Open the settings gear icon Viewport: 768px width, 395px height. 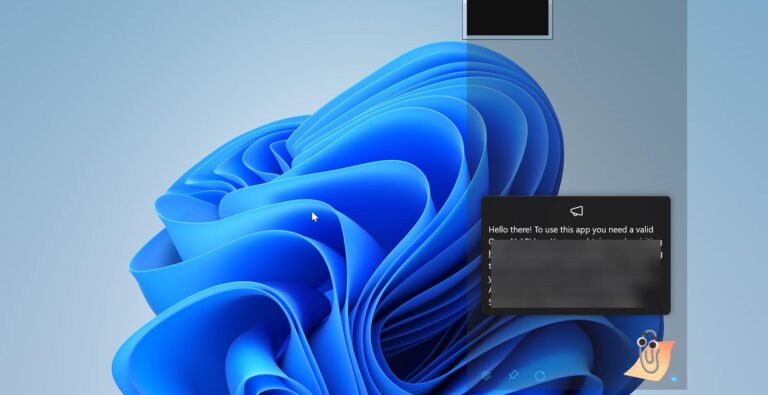(x=486, y=375)
